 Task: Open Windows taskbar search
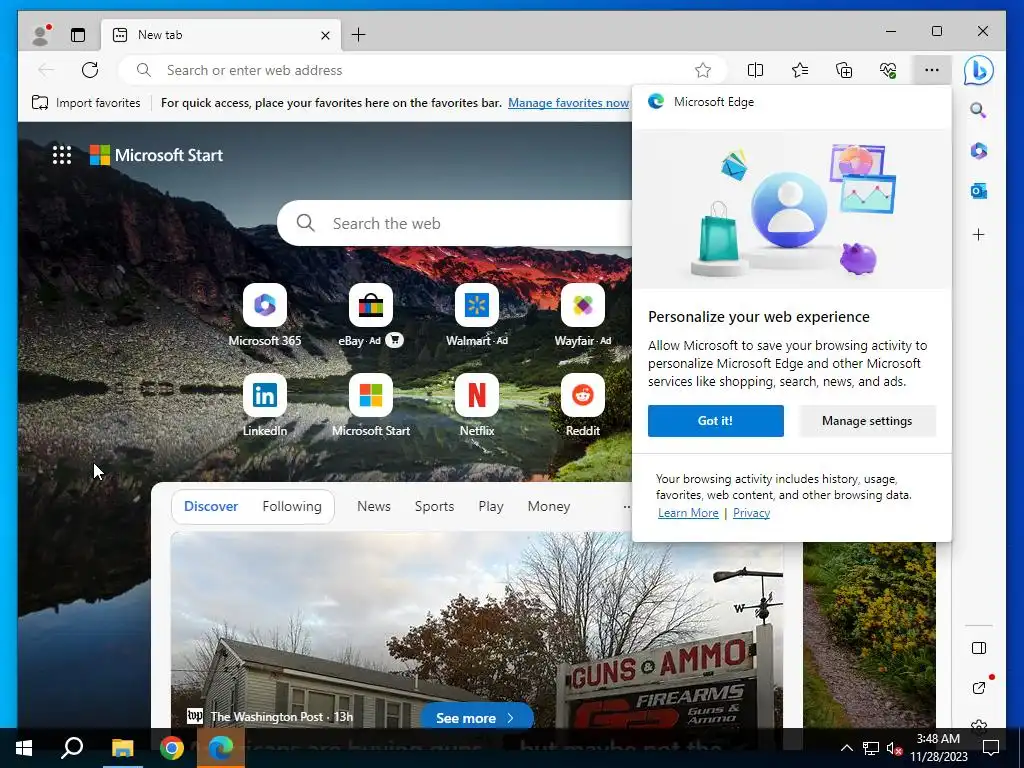point(72,748)
